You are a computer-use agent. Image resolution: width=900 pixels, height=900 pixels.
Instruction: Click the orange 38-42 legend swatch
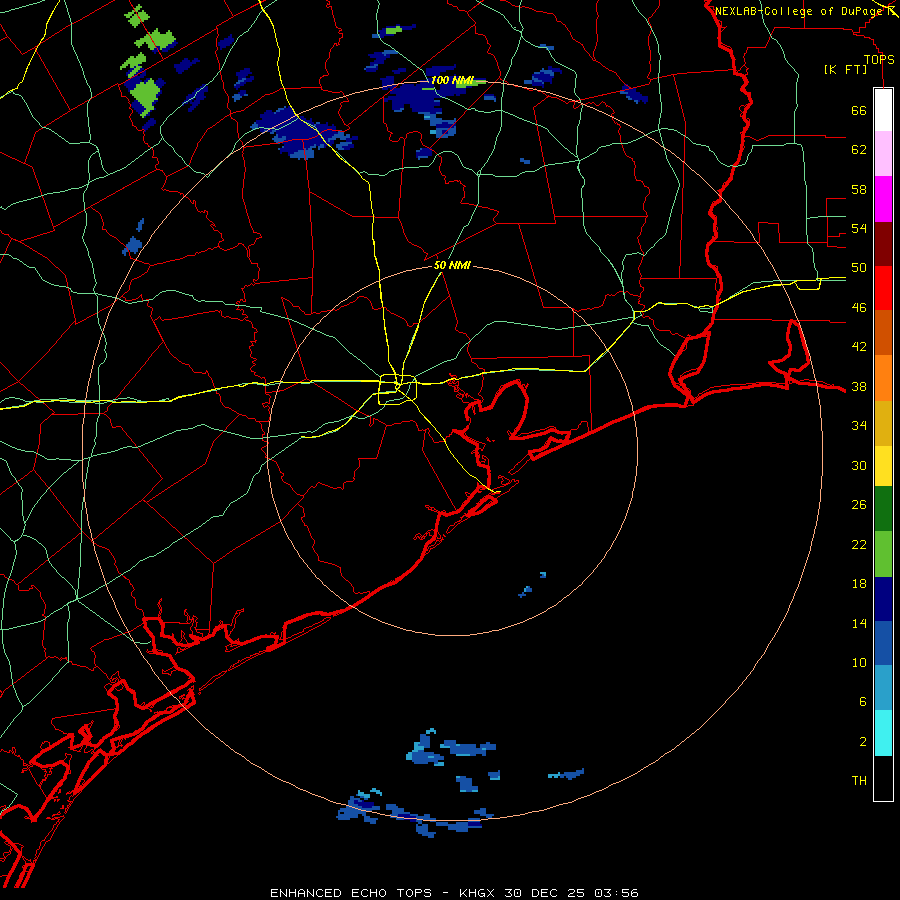(x=883, y=378)
